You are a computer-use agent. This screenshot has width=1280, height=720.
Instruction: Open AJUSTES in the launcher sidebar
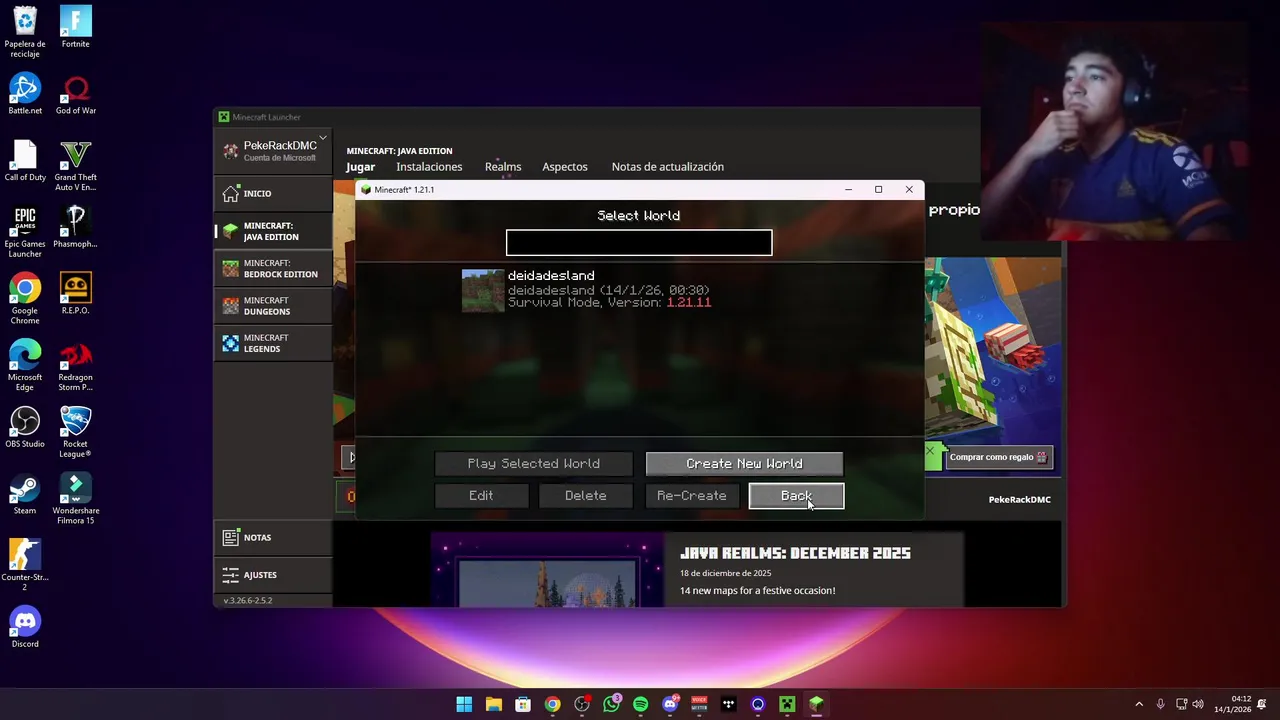(x=273, y=574)
